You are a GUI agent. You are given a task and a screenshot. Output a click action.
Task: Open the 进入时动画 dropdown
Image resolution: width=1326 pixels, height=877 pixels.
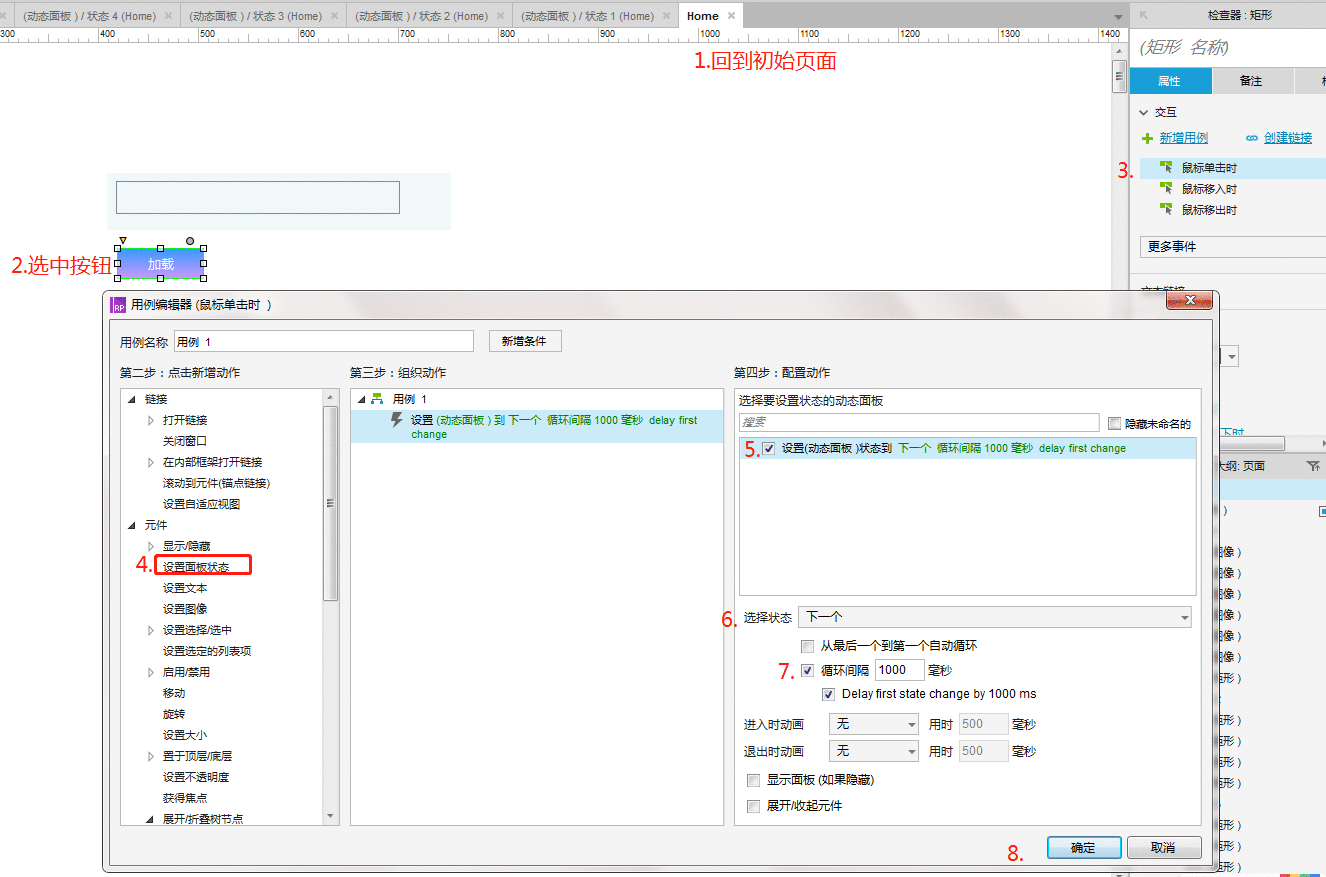pos(874,724)
